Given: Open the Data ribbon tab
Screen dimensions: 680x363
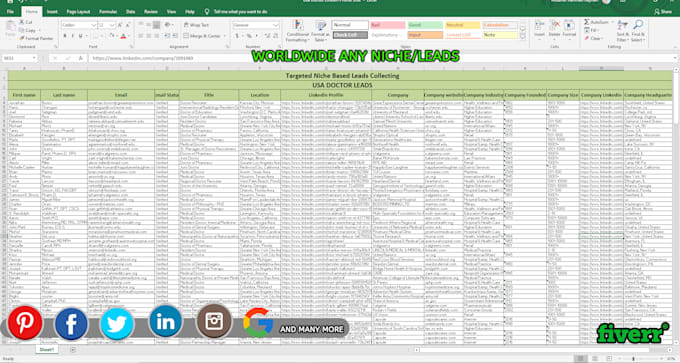Looking at the screenshot, I should (x=130, y=12).
